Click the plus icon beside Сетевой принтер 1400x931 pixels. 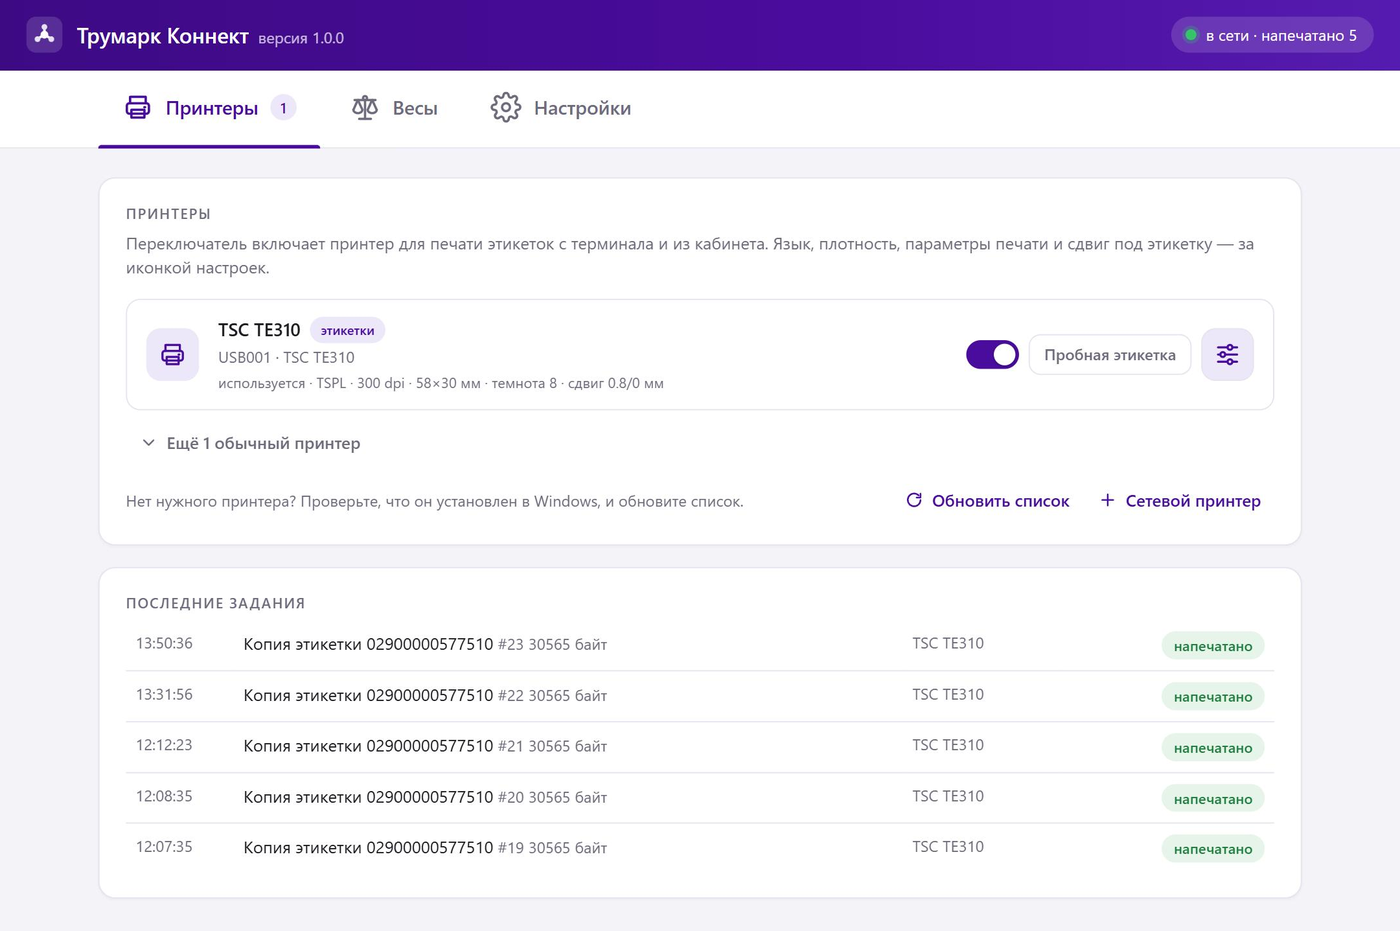click(x=1107, y=500)
